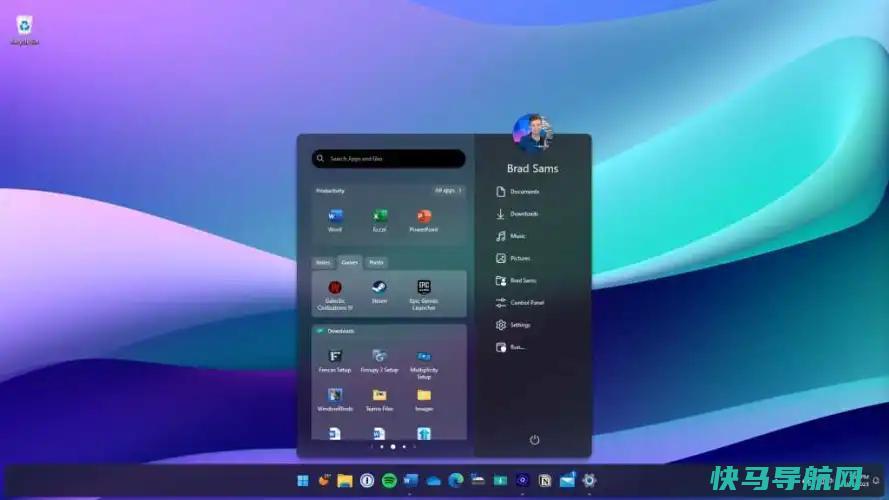This screenshot has height=500, width=889.
Task: Run Fences Setup from Downloads group
Action: 335,361
